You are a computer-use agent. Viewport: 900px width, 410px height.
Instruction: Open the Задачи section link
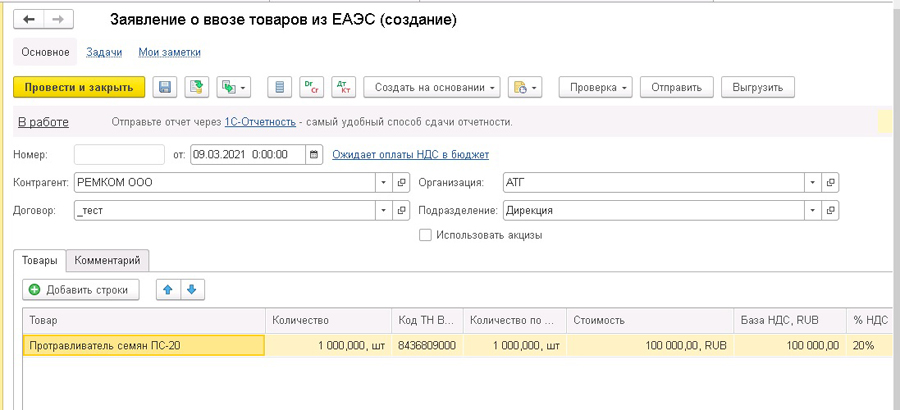coord(104,52)
